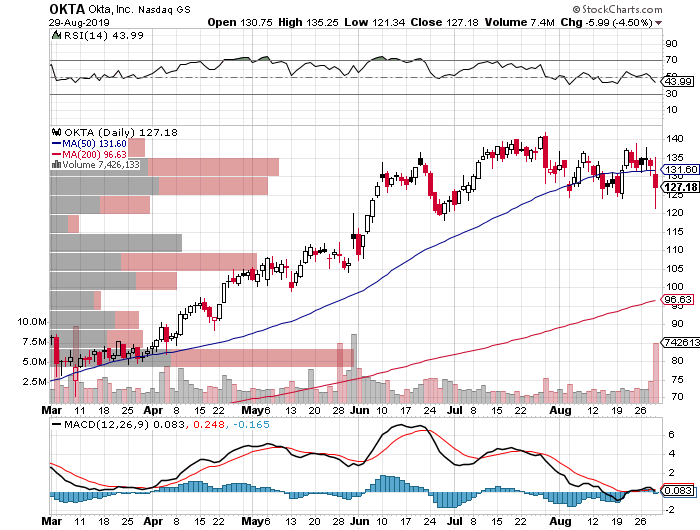700x530 pixels.
Task: Click the OKTA ticker symbol heading
Action: click(67, 9)
